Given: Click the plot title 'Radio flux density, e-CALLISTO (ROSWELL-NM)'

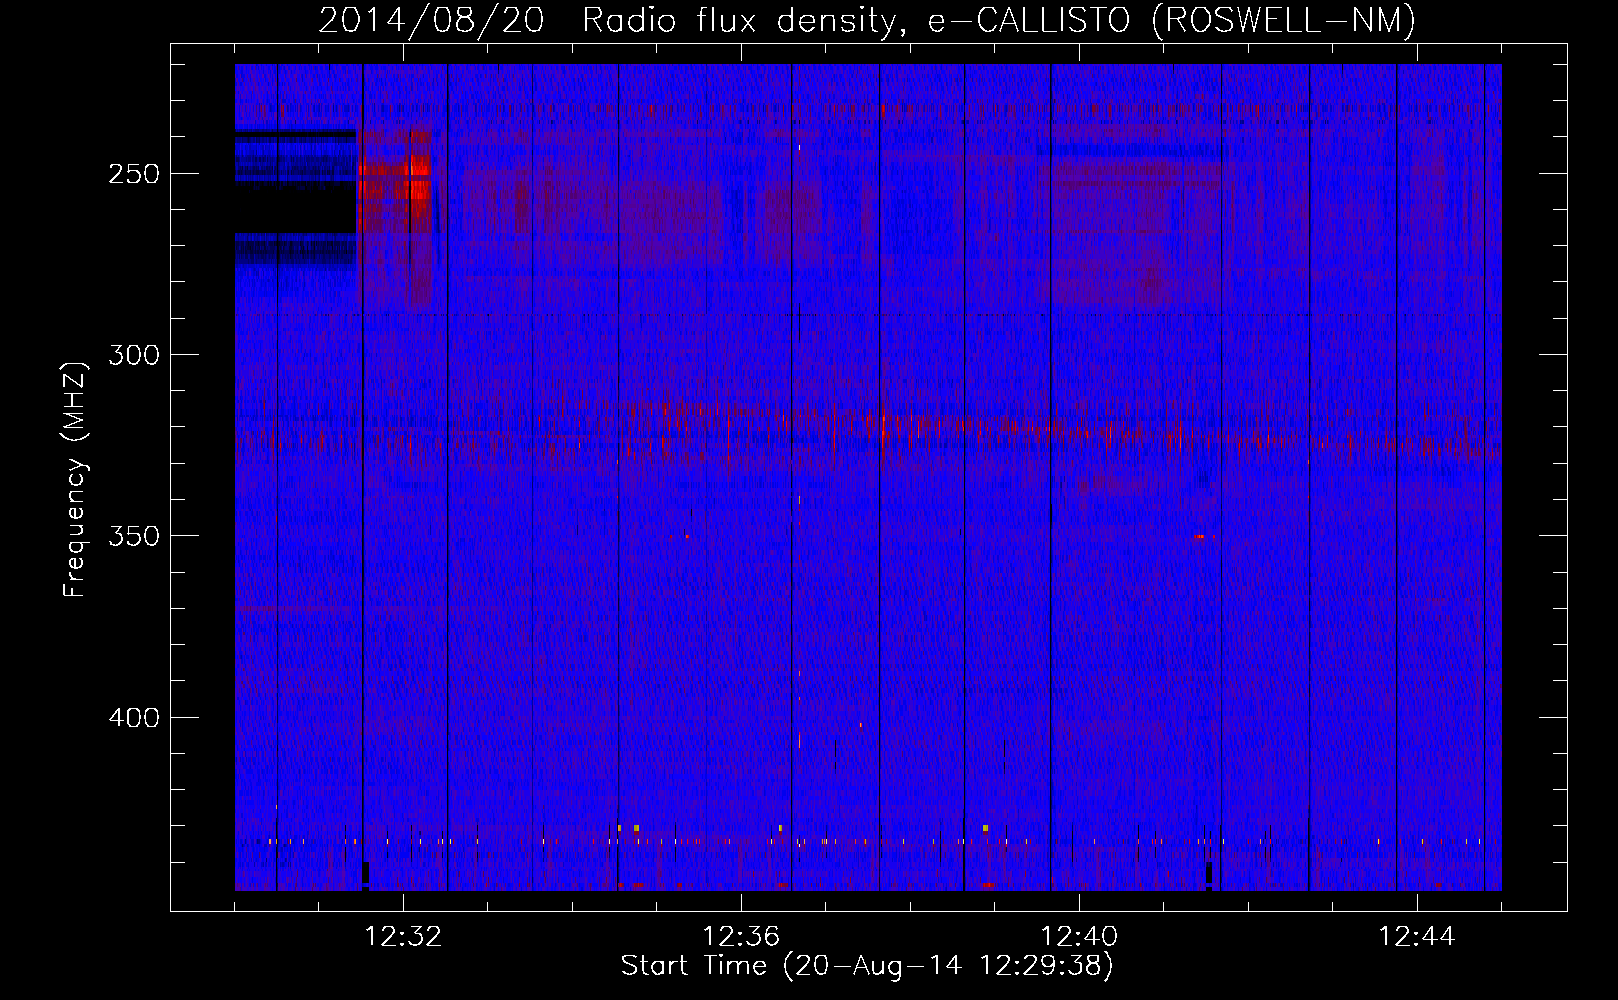Looking at the screenshot, I should (x=999, y=20).
